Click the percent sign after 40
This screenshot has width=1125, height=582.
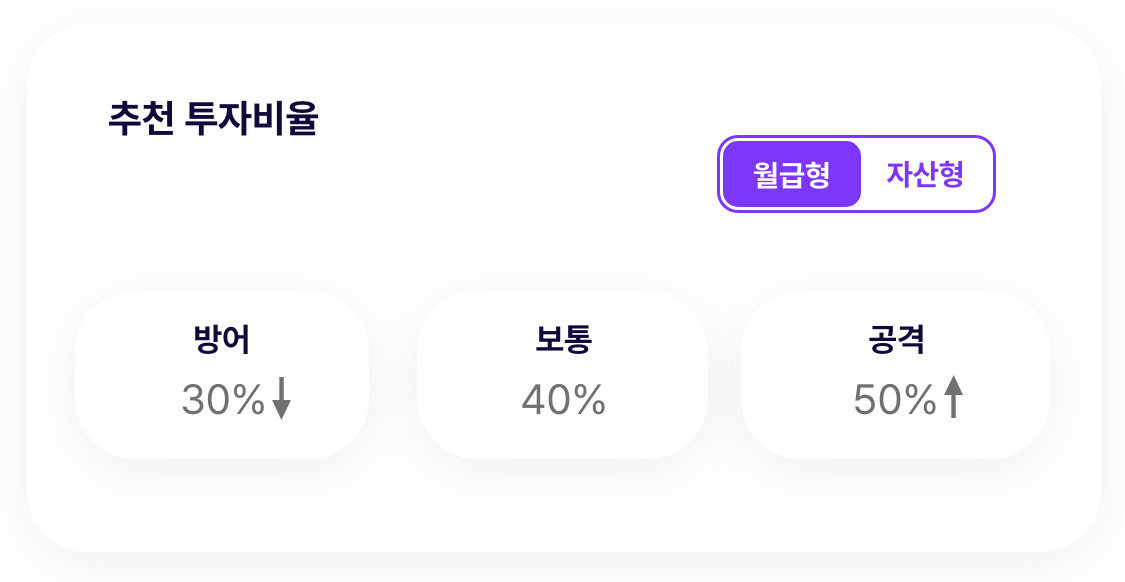(588, 401)
